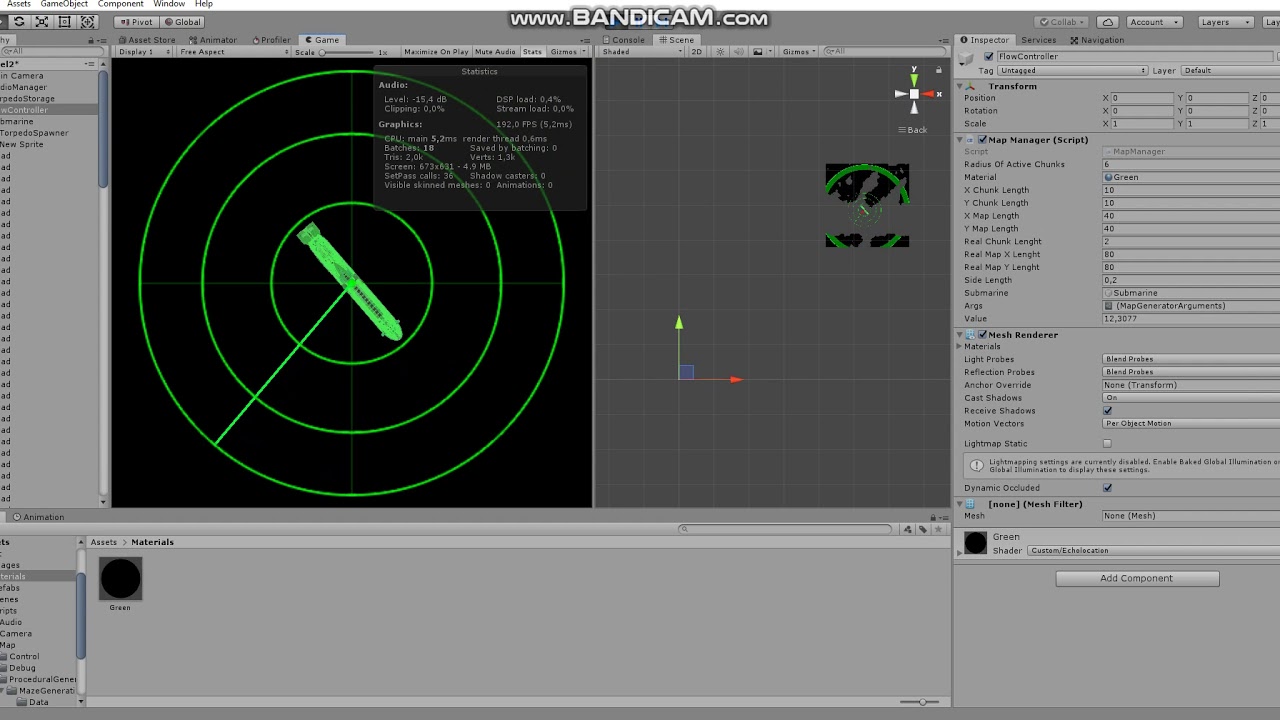Toggle Global handle rotation button
The width and height of the screenshot is (1280, 720).
[182, 21]
